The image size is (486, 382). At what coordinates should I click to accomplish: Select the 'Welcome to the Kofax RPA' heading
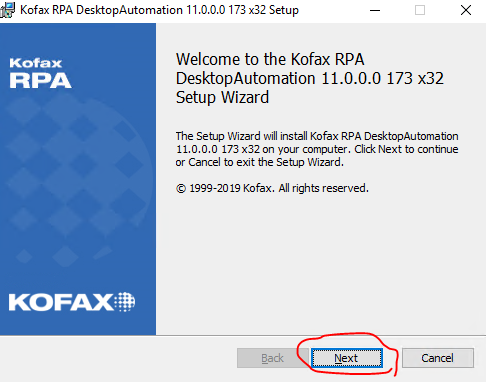[310, 78]
